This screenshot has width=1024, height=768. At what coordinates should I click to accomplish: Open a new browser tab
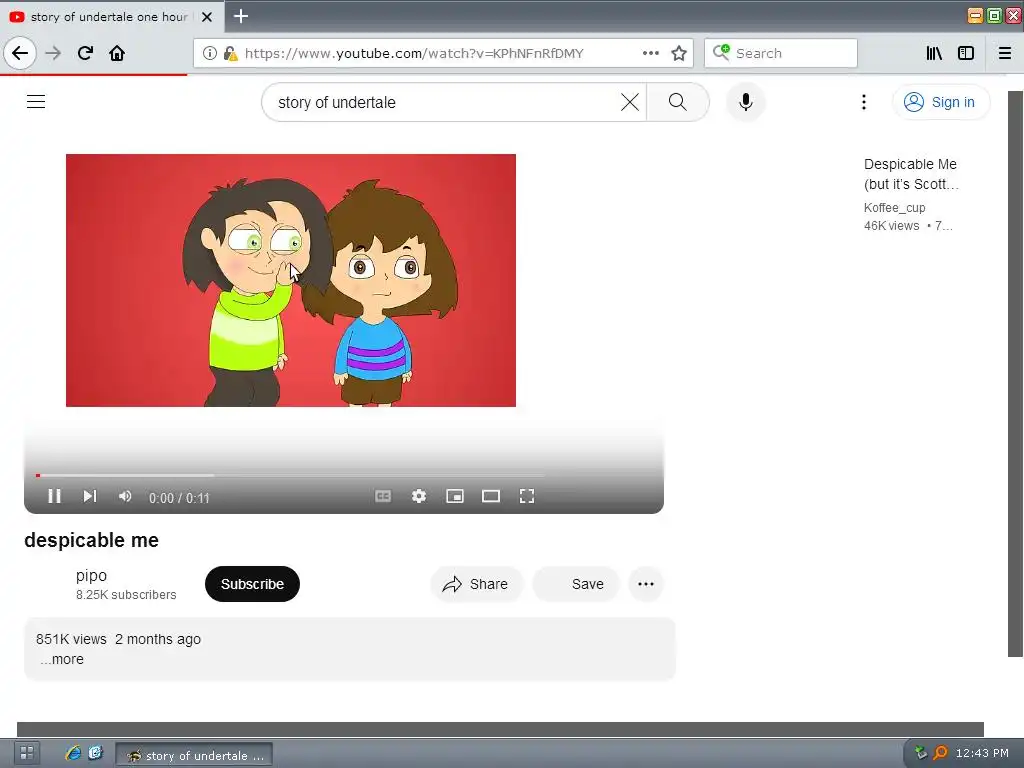click(241, 16)
